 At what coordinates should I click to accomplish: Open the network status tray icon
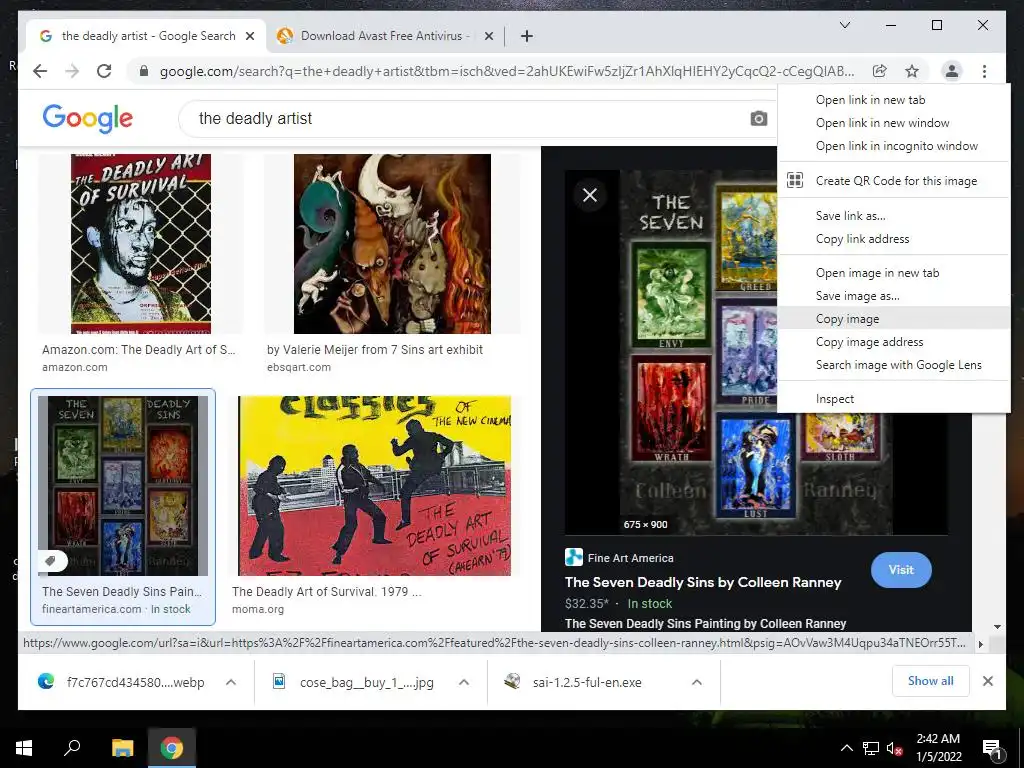870,748
